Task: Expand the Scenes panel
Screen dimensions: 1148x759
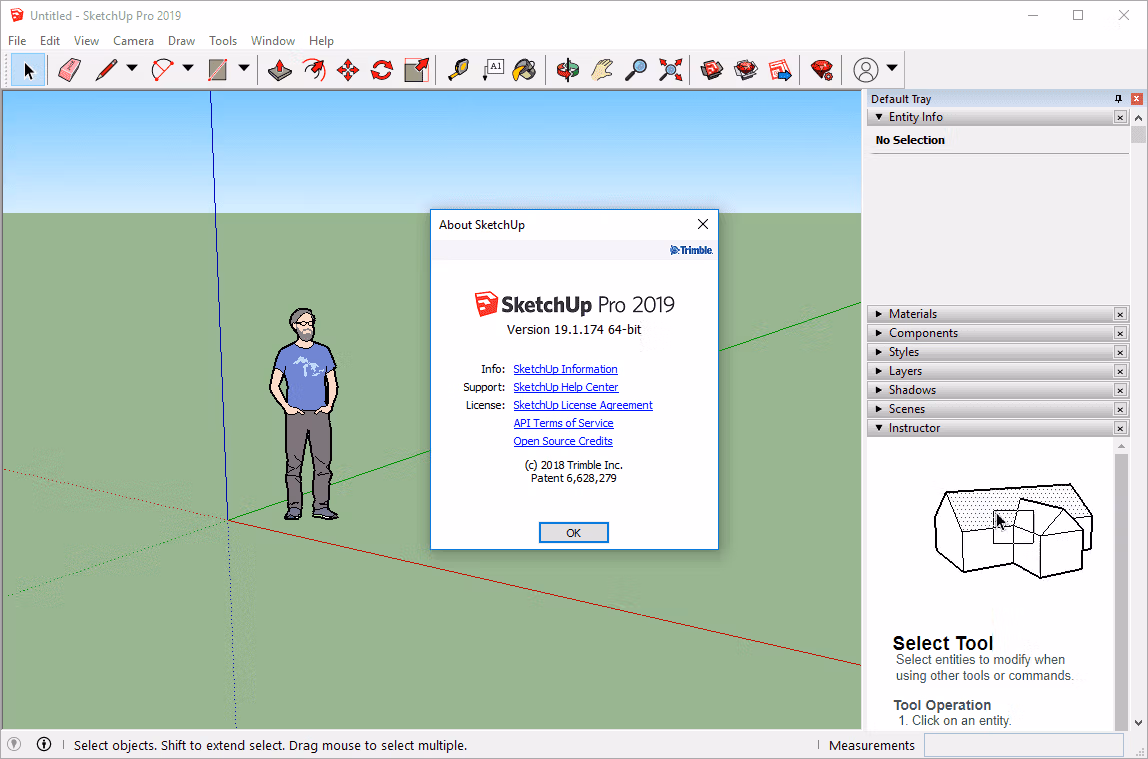Action: tap(879, 409)
